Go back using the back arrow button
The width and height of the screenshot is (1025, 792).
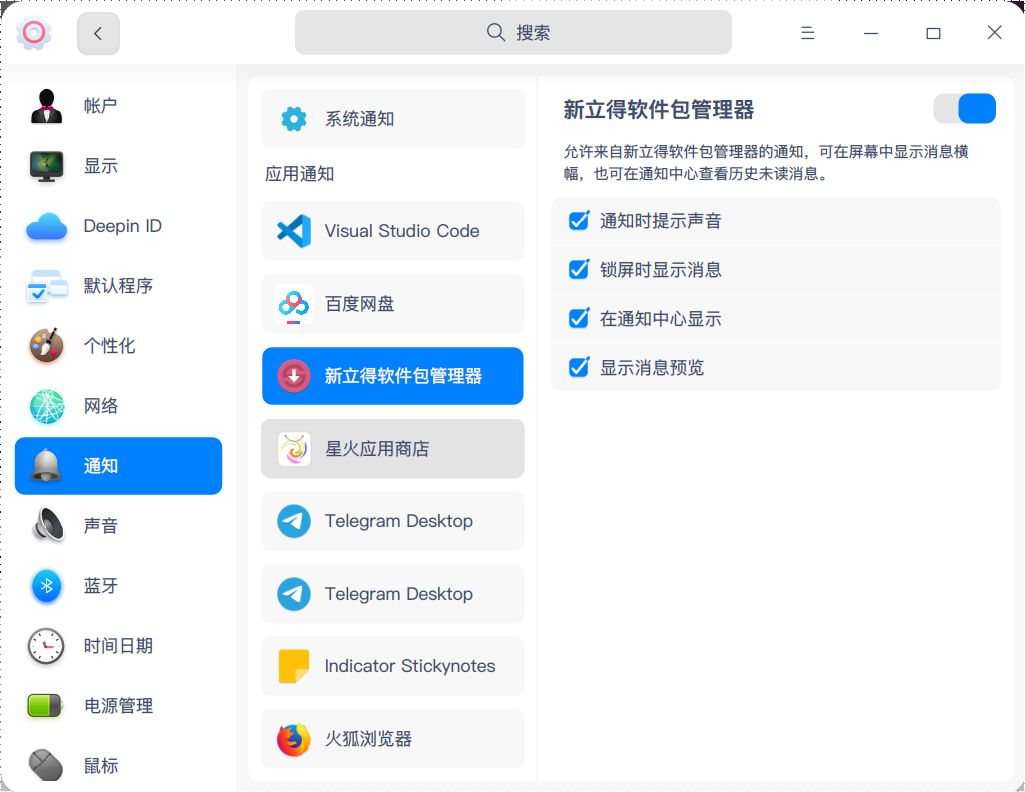[x=98, y=33]
